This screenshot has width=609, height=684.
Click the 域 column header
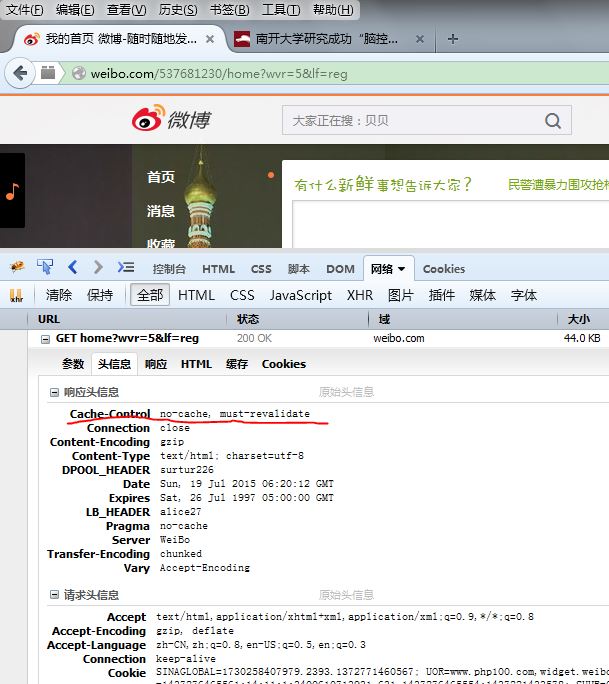click(x=463, y=319)
